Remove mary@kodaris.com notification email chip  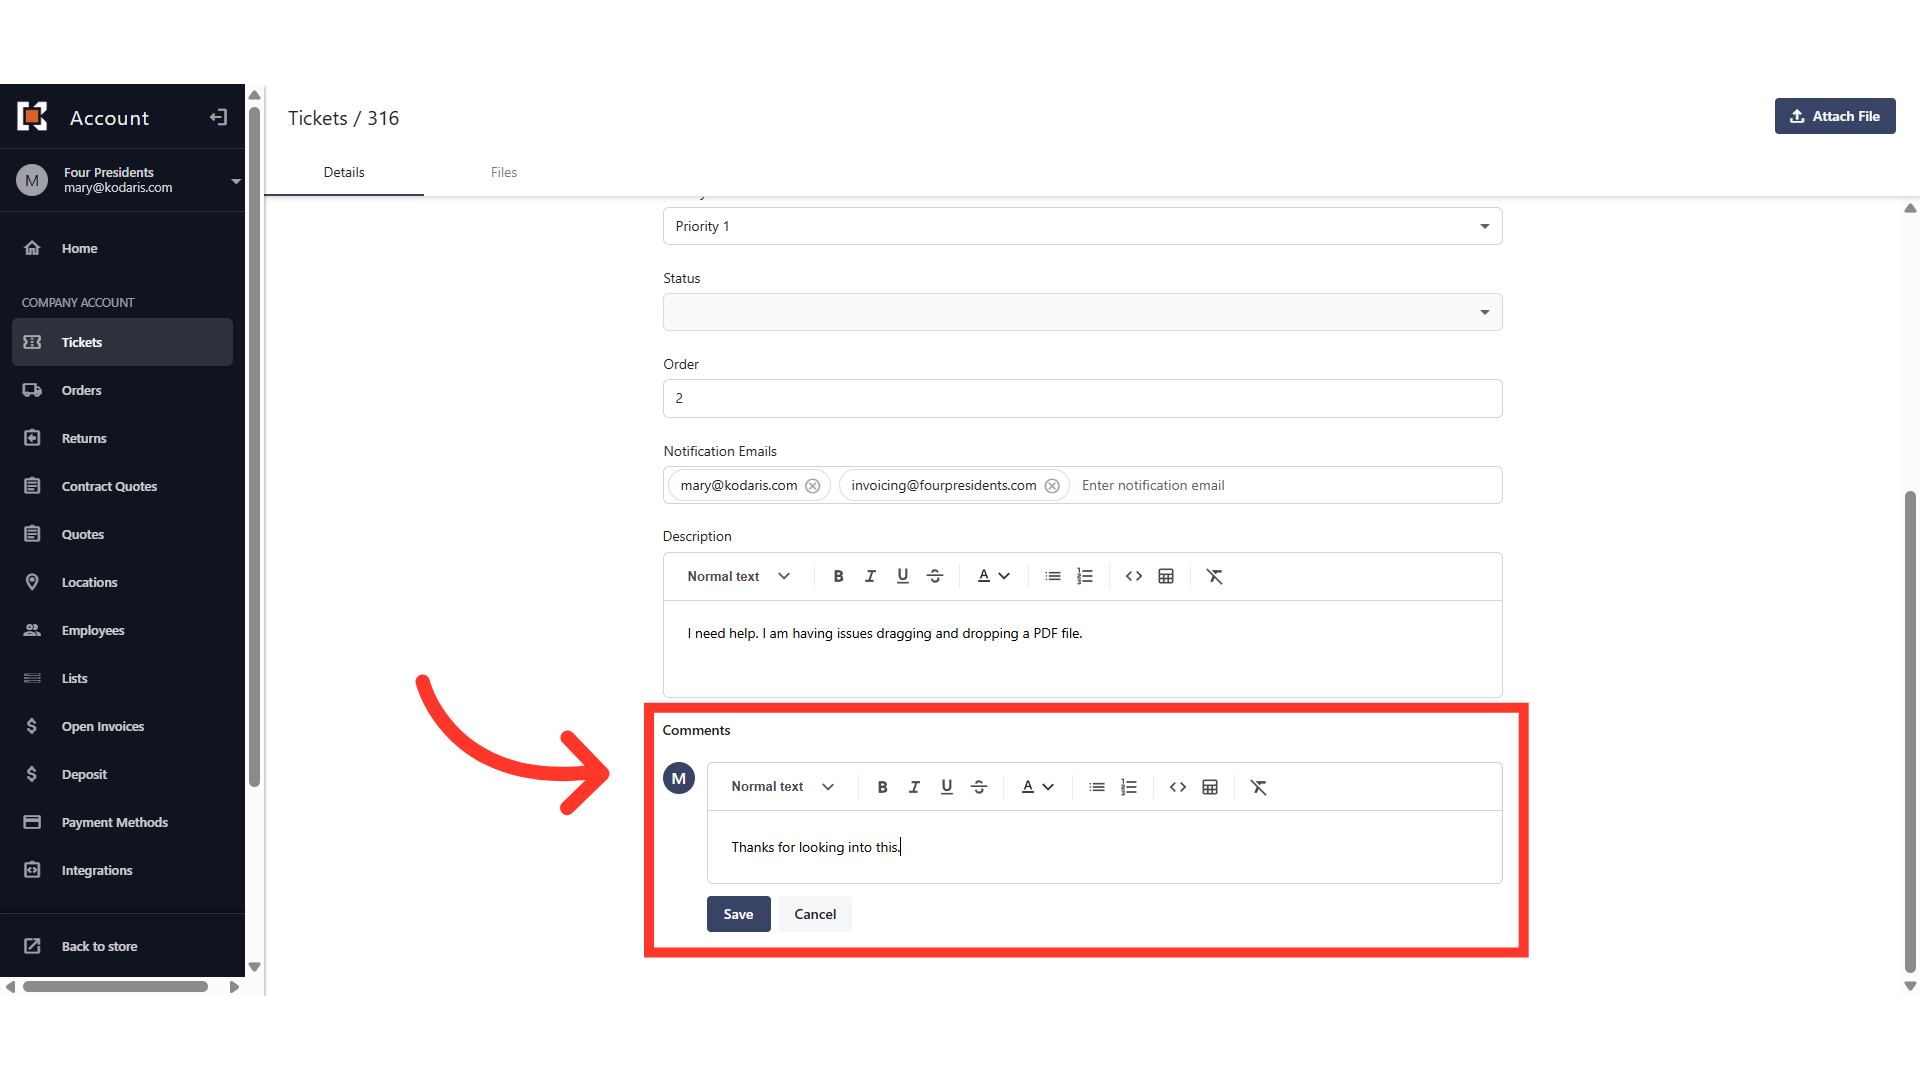pyautogui.click(x=813, y=486)
